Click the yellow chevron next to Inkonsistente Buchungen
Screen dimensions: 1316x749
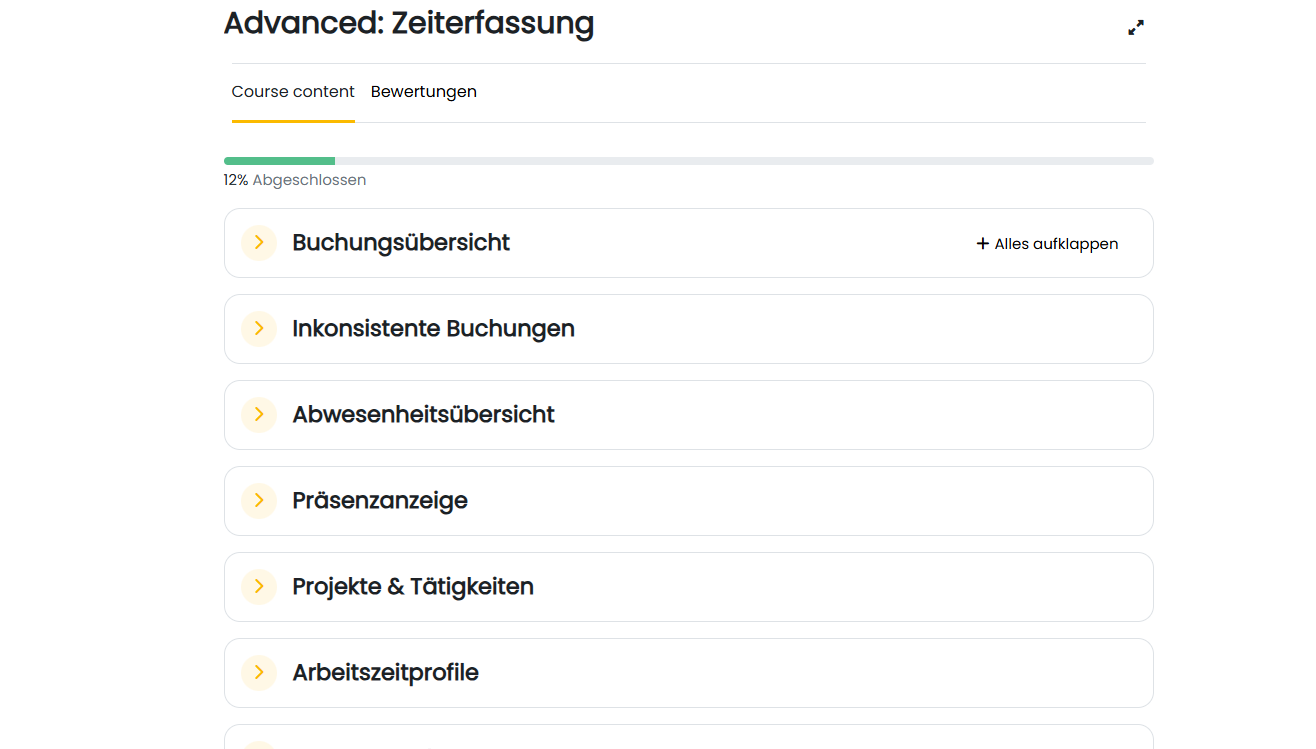pyautogui.click(x=259, y=329)
